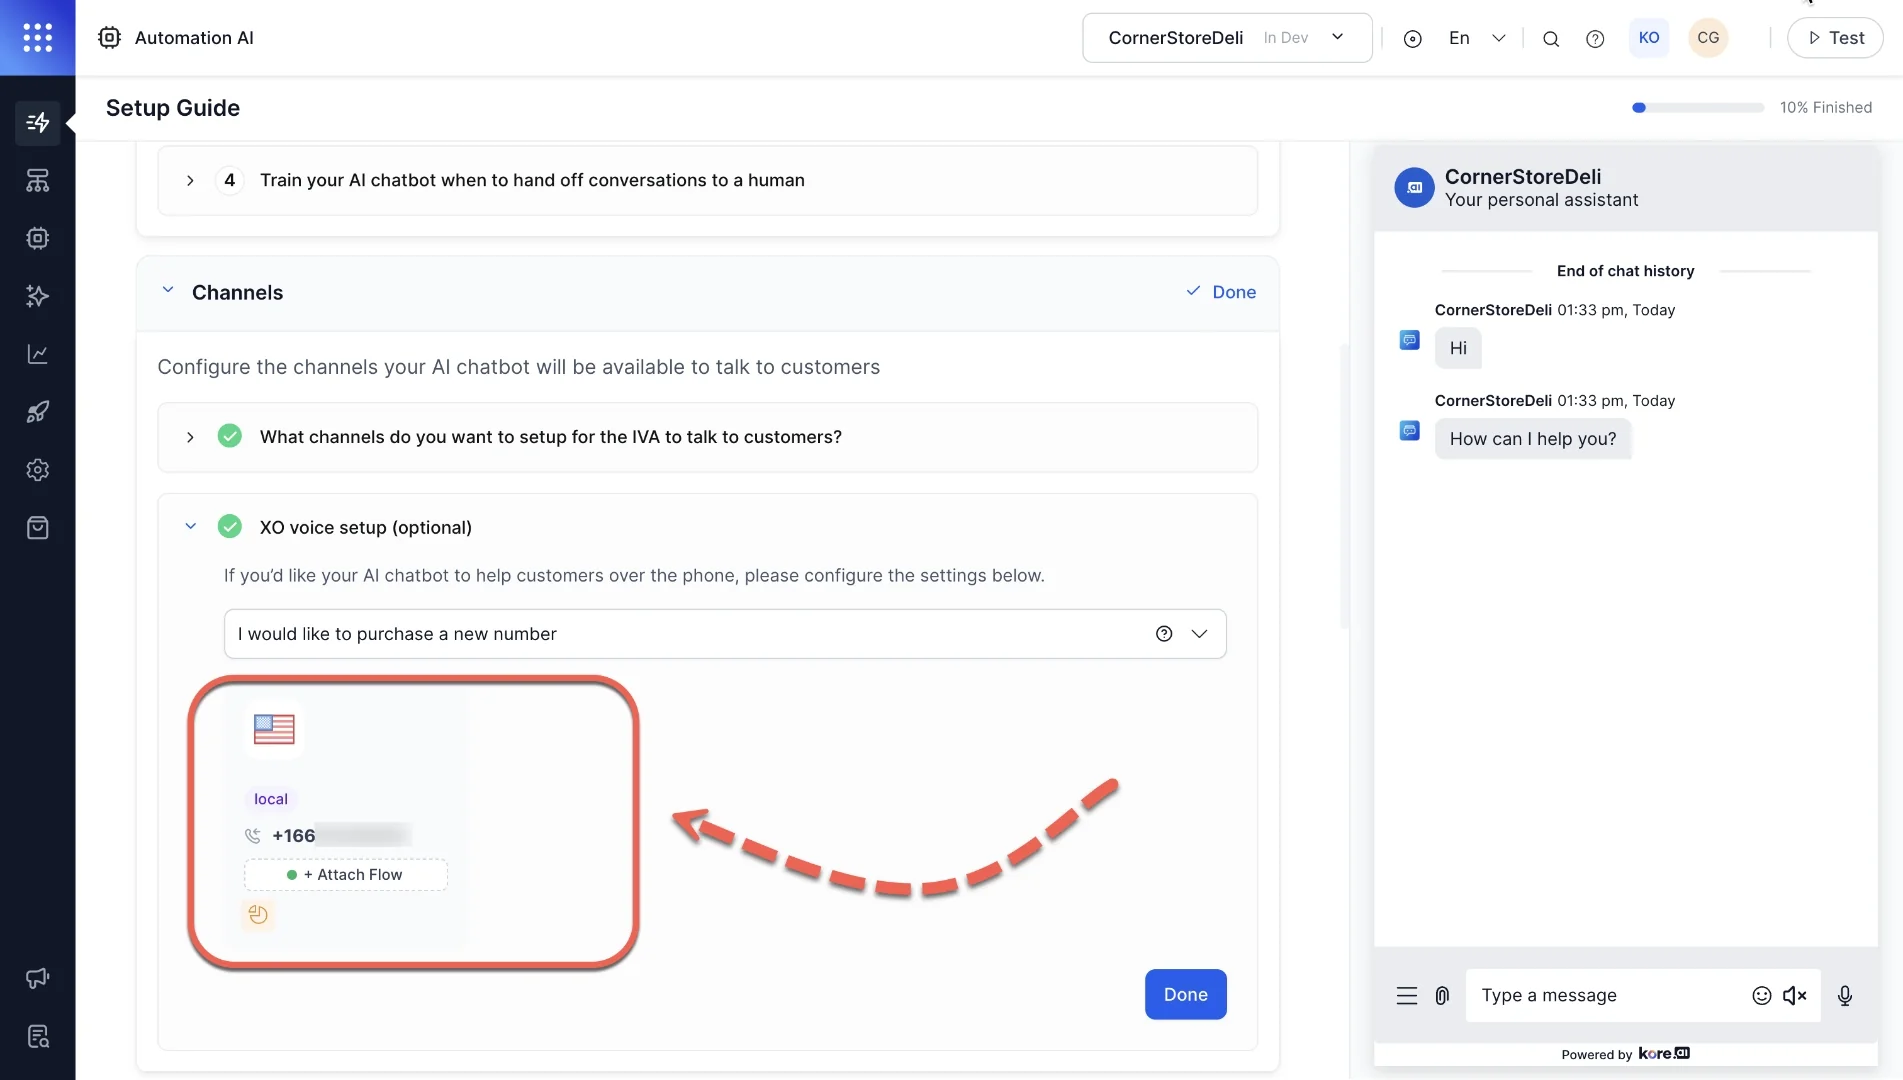
Task: Open the chat hamburger menu icon
Action: [x=1406, y=996]
